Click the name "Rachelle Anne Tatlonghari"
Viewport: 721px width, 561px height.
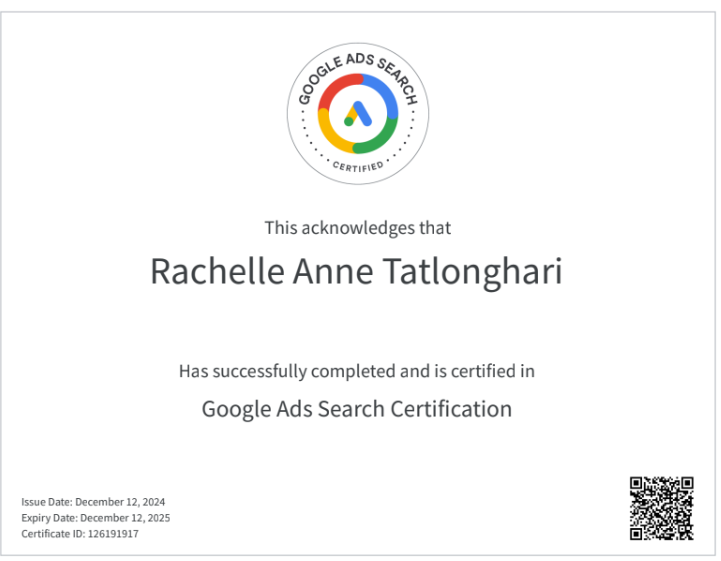click(356, 272)
